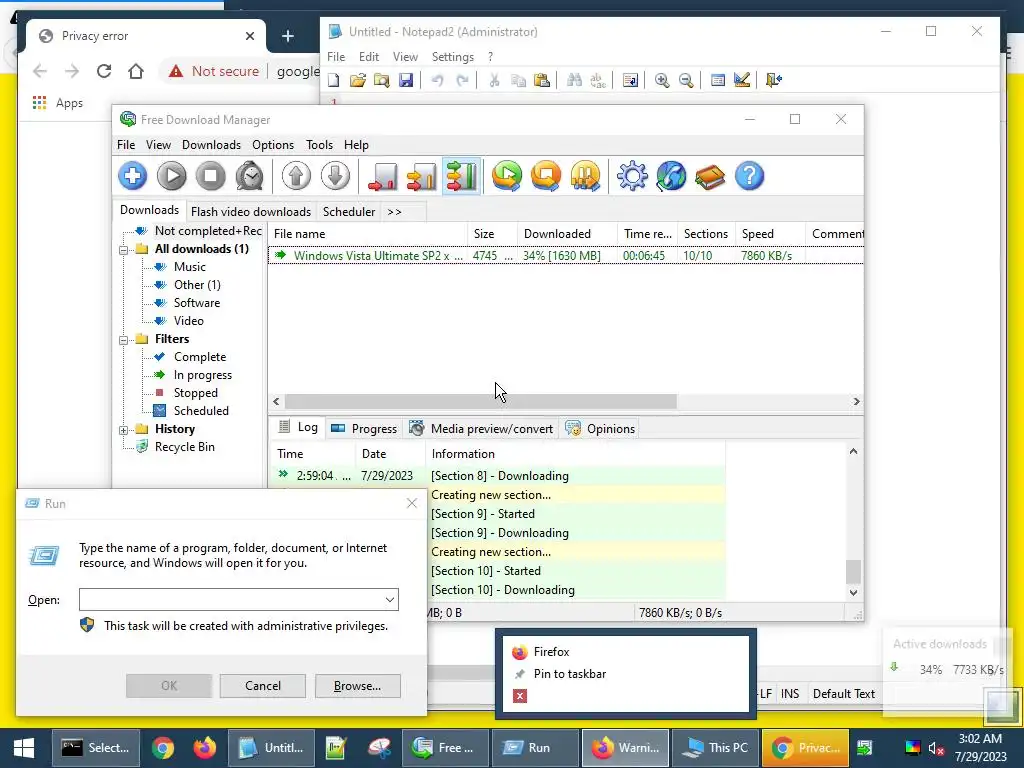Select the Windows Vista Ultimate SP2 download row
1024x768 pixels.
[566, 256]
